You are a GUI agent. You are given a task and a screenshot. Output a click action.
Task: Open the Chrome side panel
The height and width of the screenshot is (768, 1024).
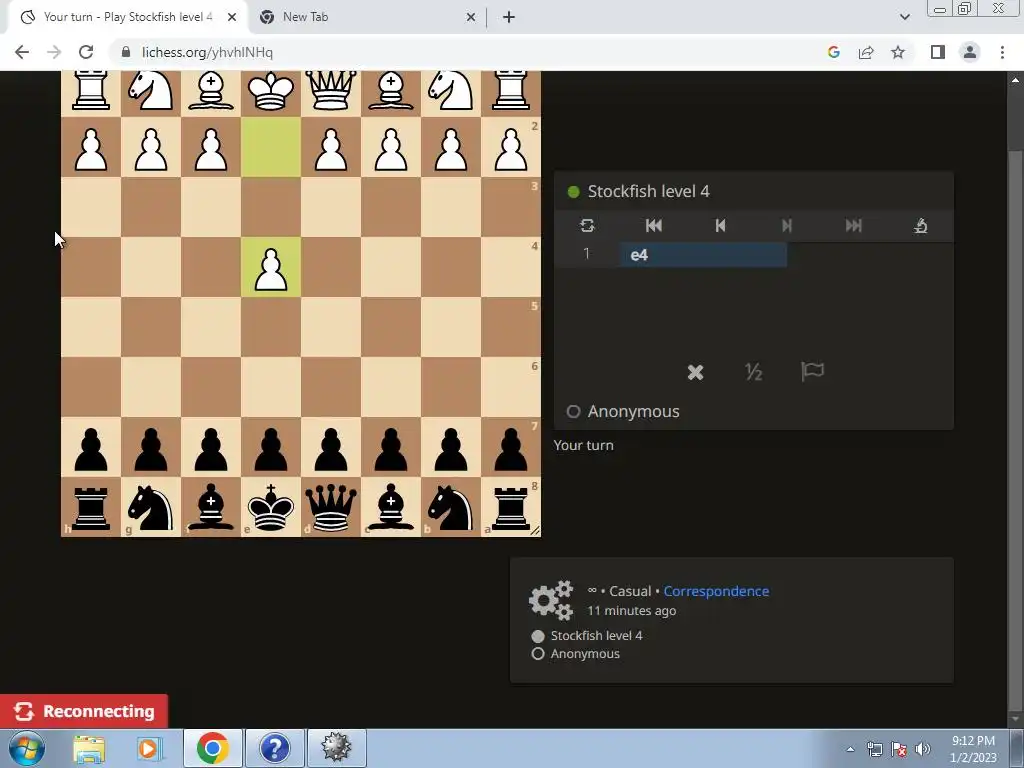[938, 52]
